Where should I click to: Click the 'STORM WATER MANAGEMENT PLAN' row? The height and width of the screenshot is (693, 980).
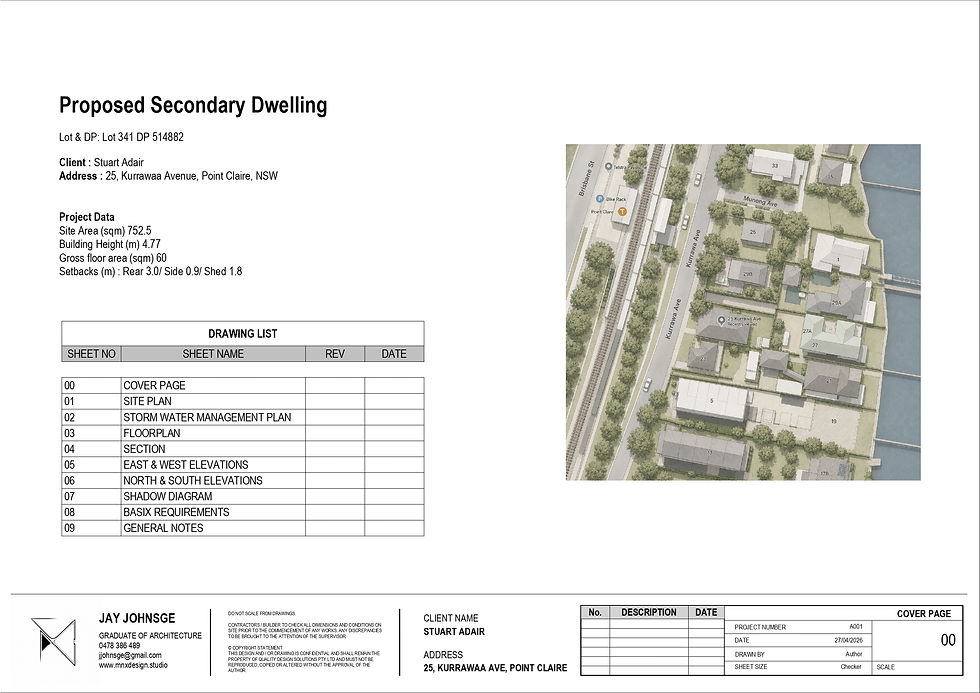coord(242,417)
